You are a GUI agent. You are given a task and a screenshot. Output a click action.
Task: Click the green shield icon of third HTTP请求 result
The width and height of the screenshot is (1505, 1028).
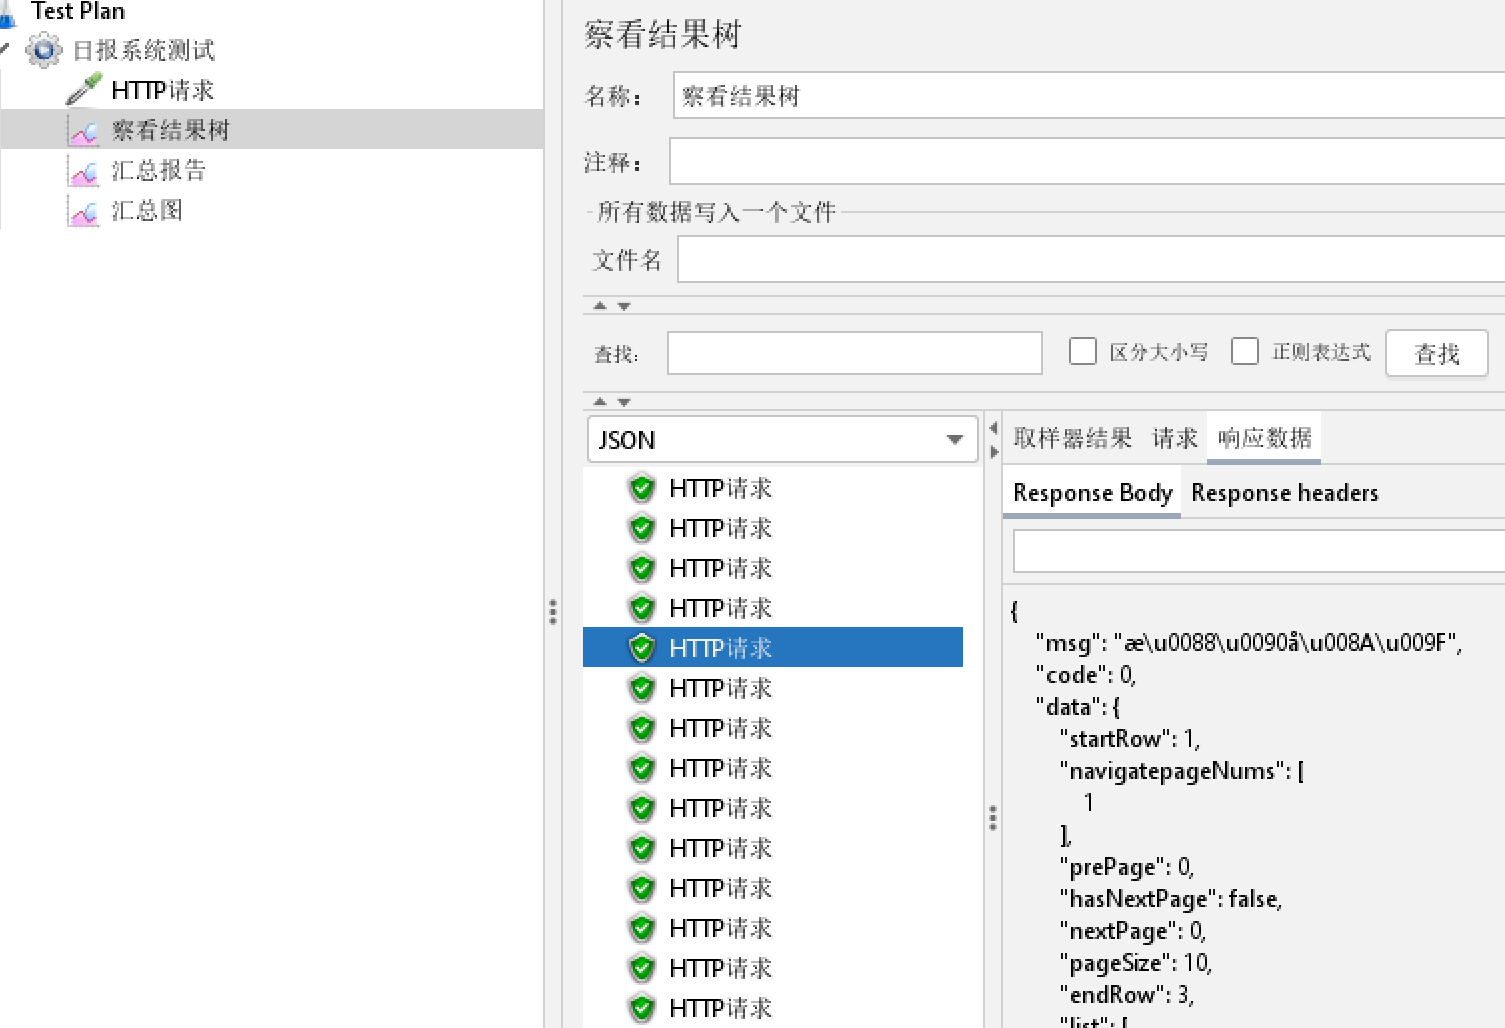642,568
